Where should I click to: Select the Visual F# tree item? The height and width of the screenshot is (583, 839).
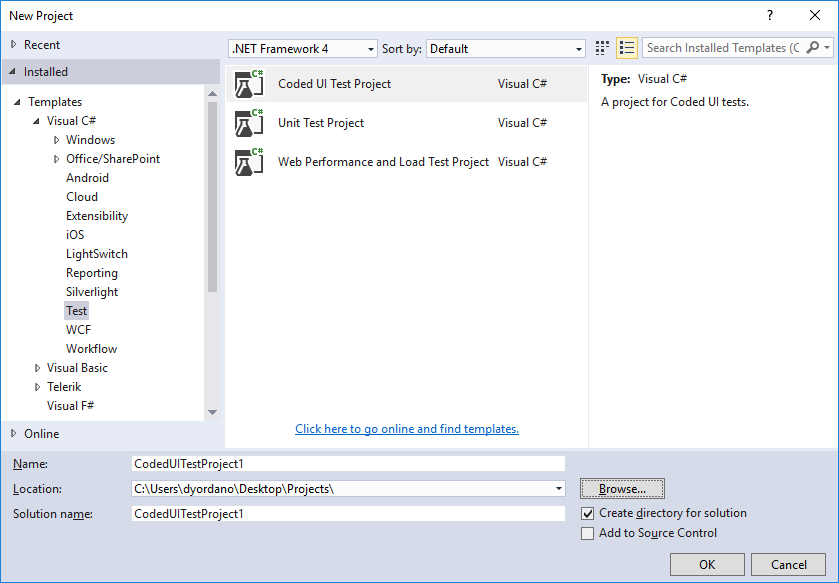pyautogui.click(x=70, y=406)
